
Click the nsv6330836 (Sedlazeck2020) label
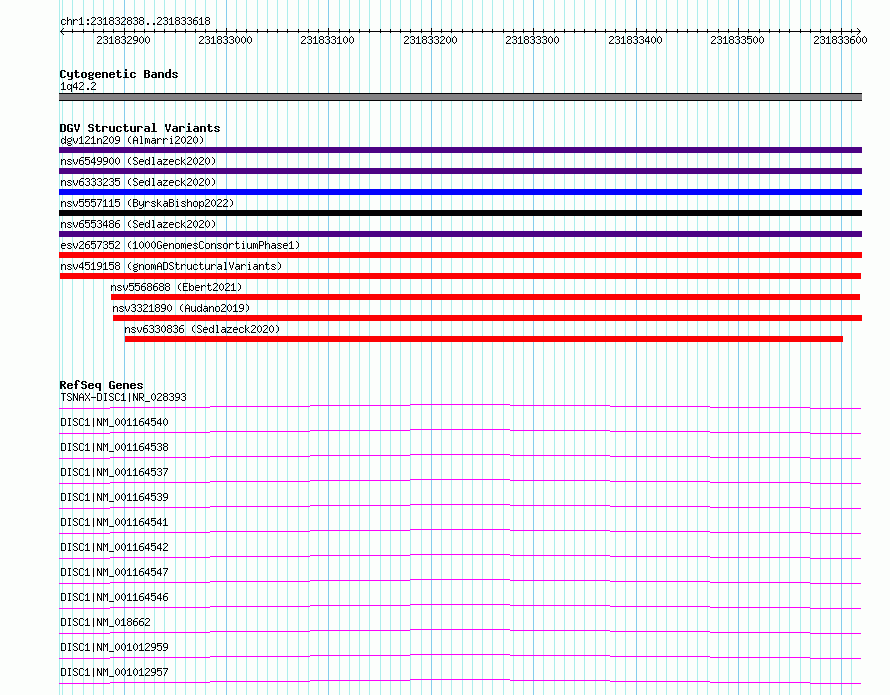pos(202,329)
